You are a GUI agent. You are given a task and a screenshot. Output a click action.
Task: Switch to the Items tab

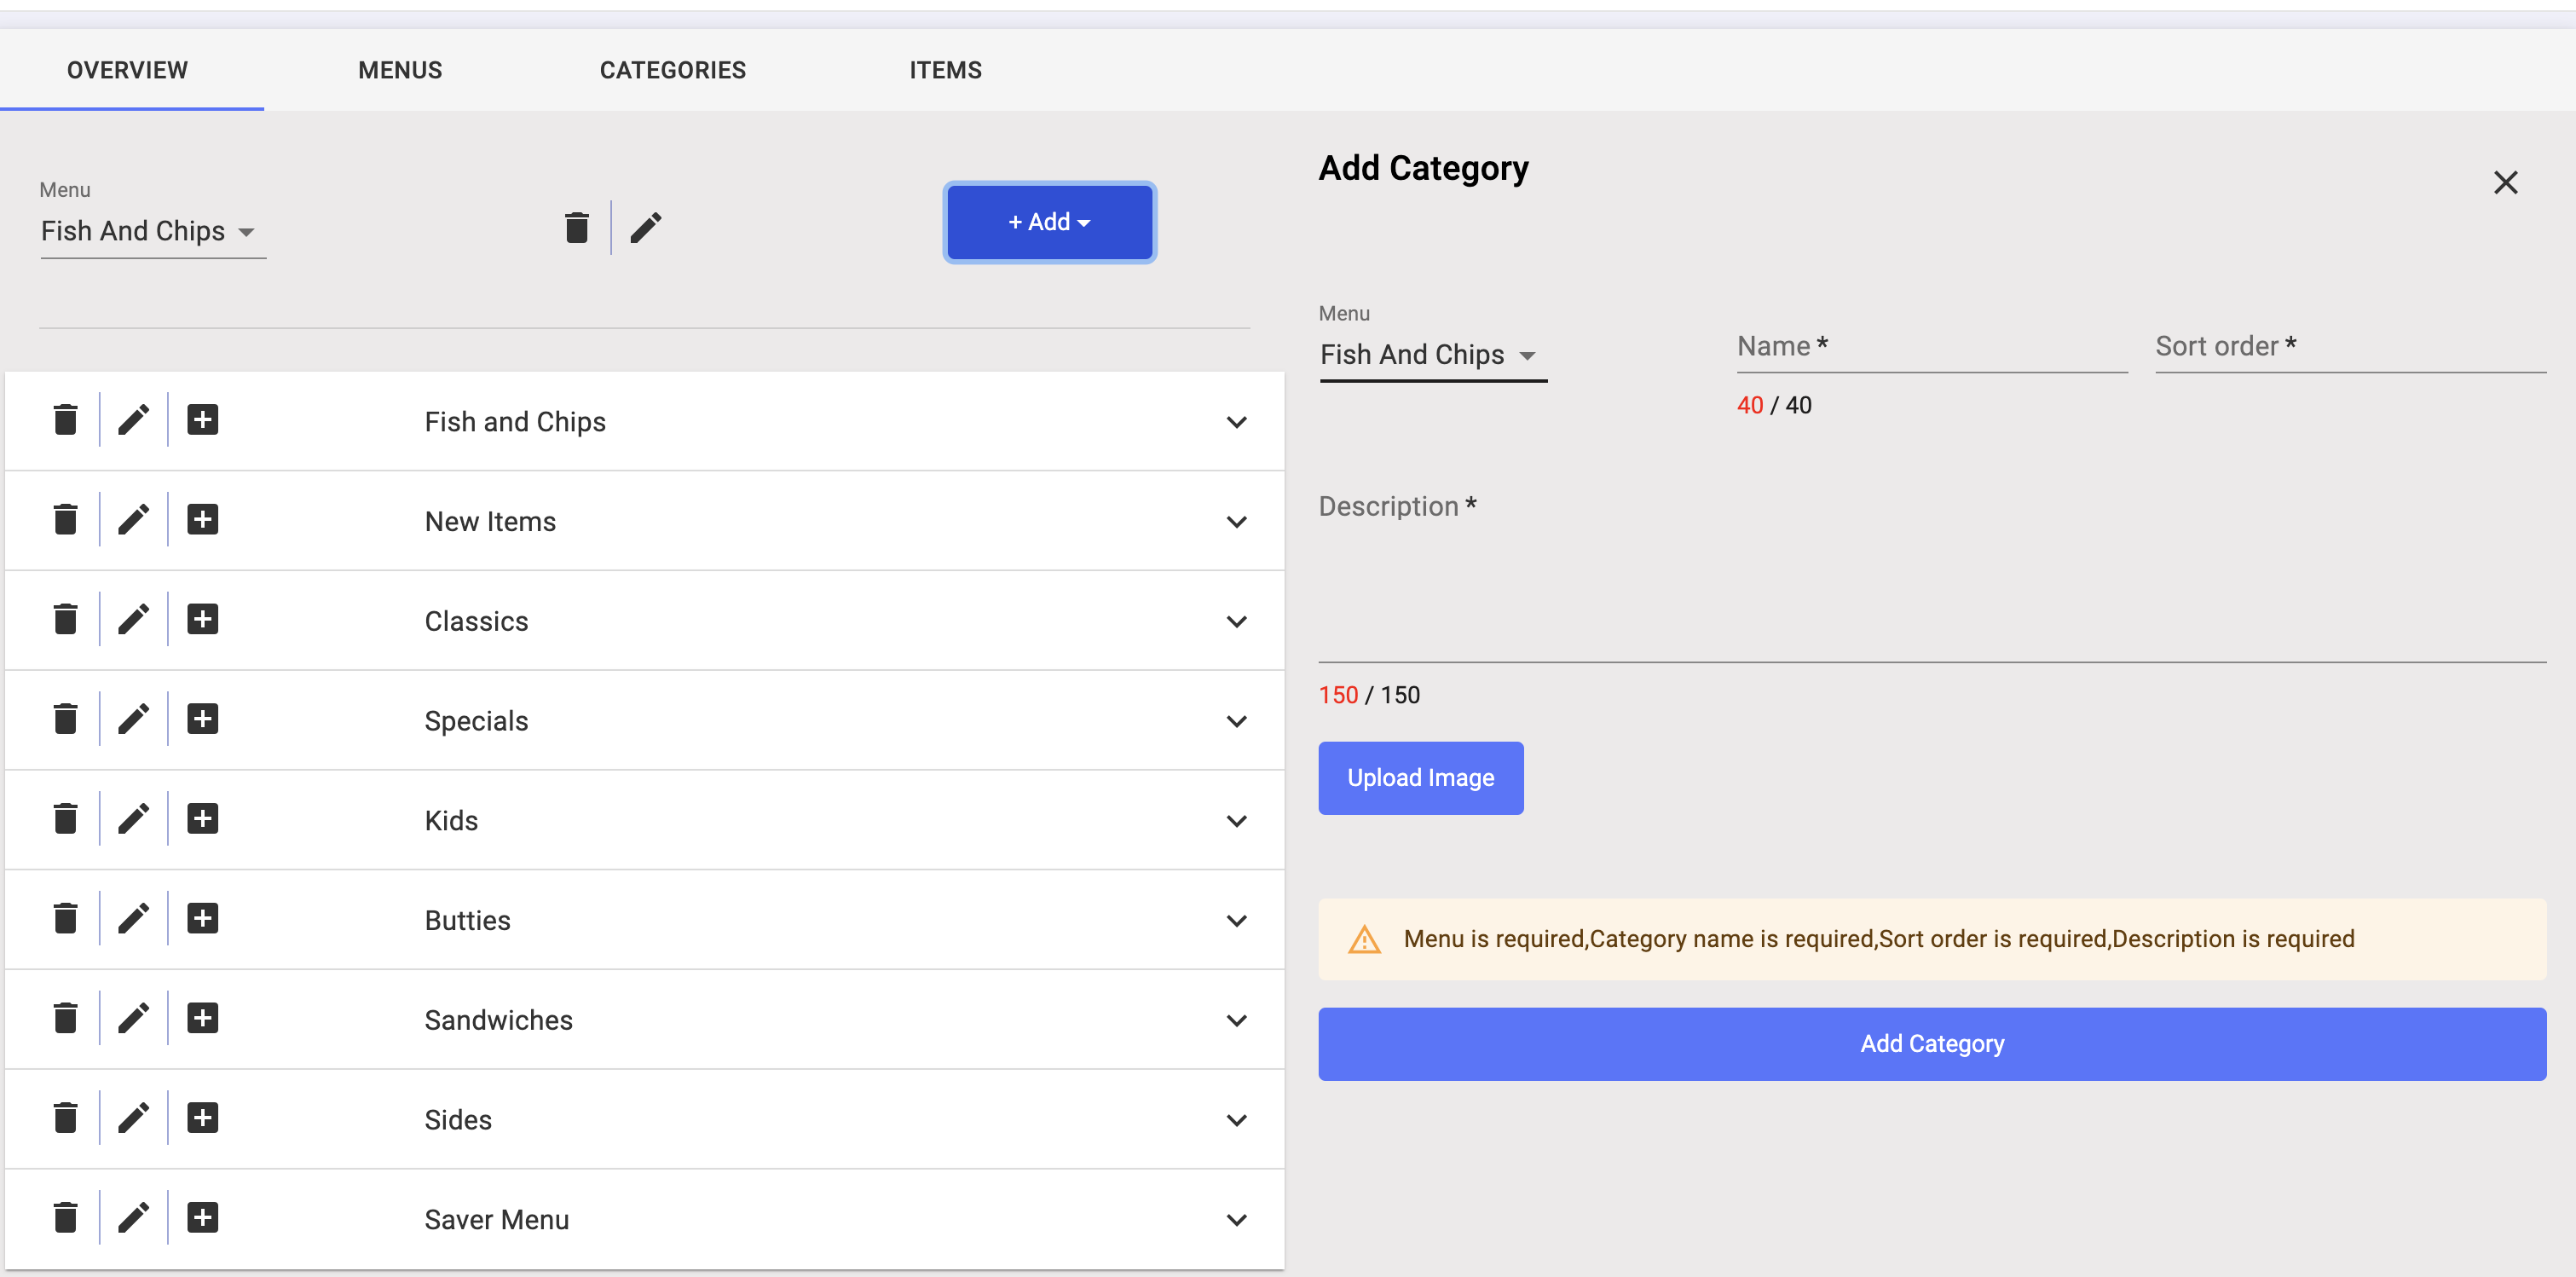coord(945,70)
